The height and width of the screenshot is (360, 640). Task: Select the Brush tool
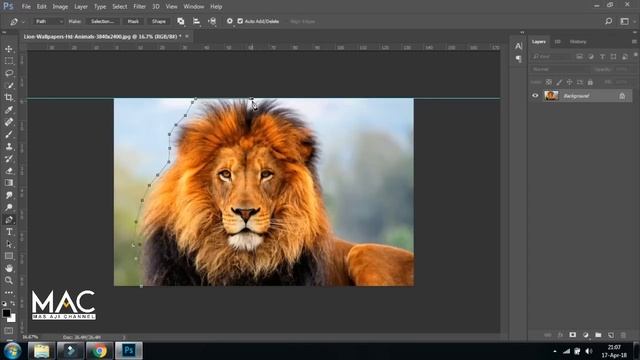(9, 134)
